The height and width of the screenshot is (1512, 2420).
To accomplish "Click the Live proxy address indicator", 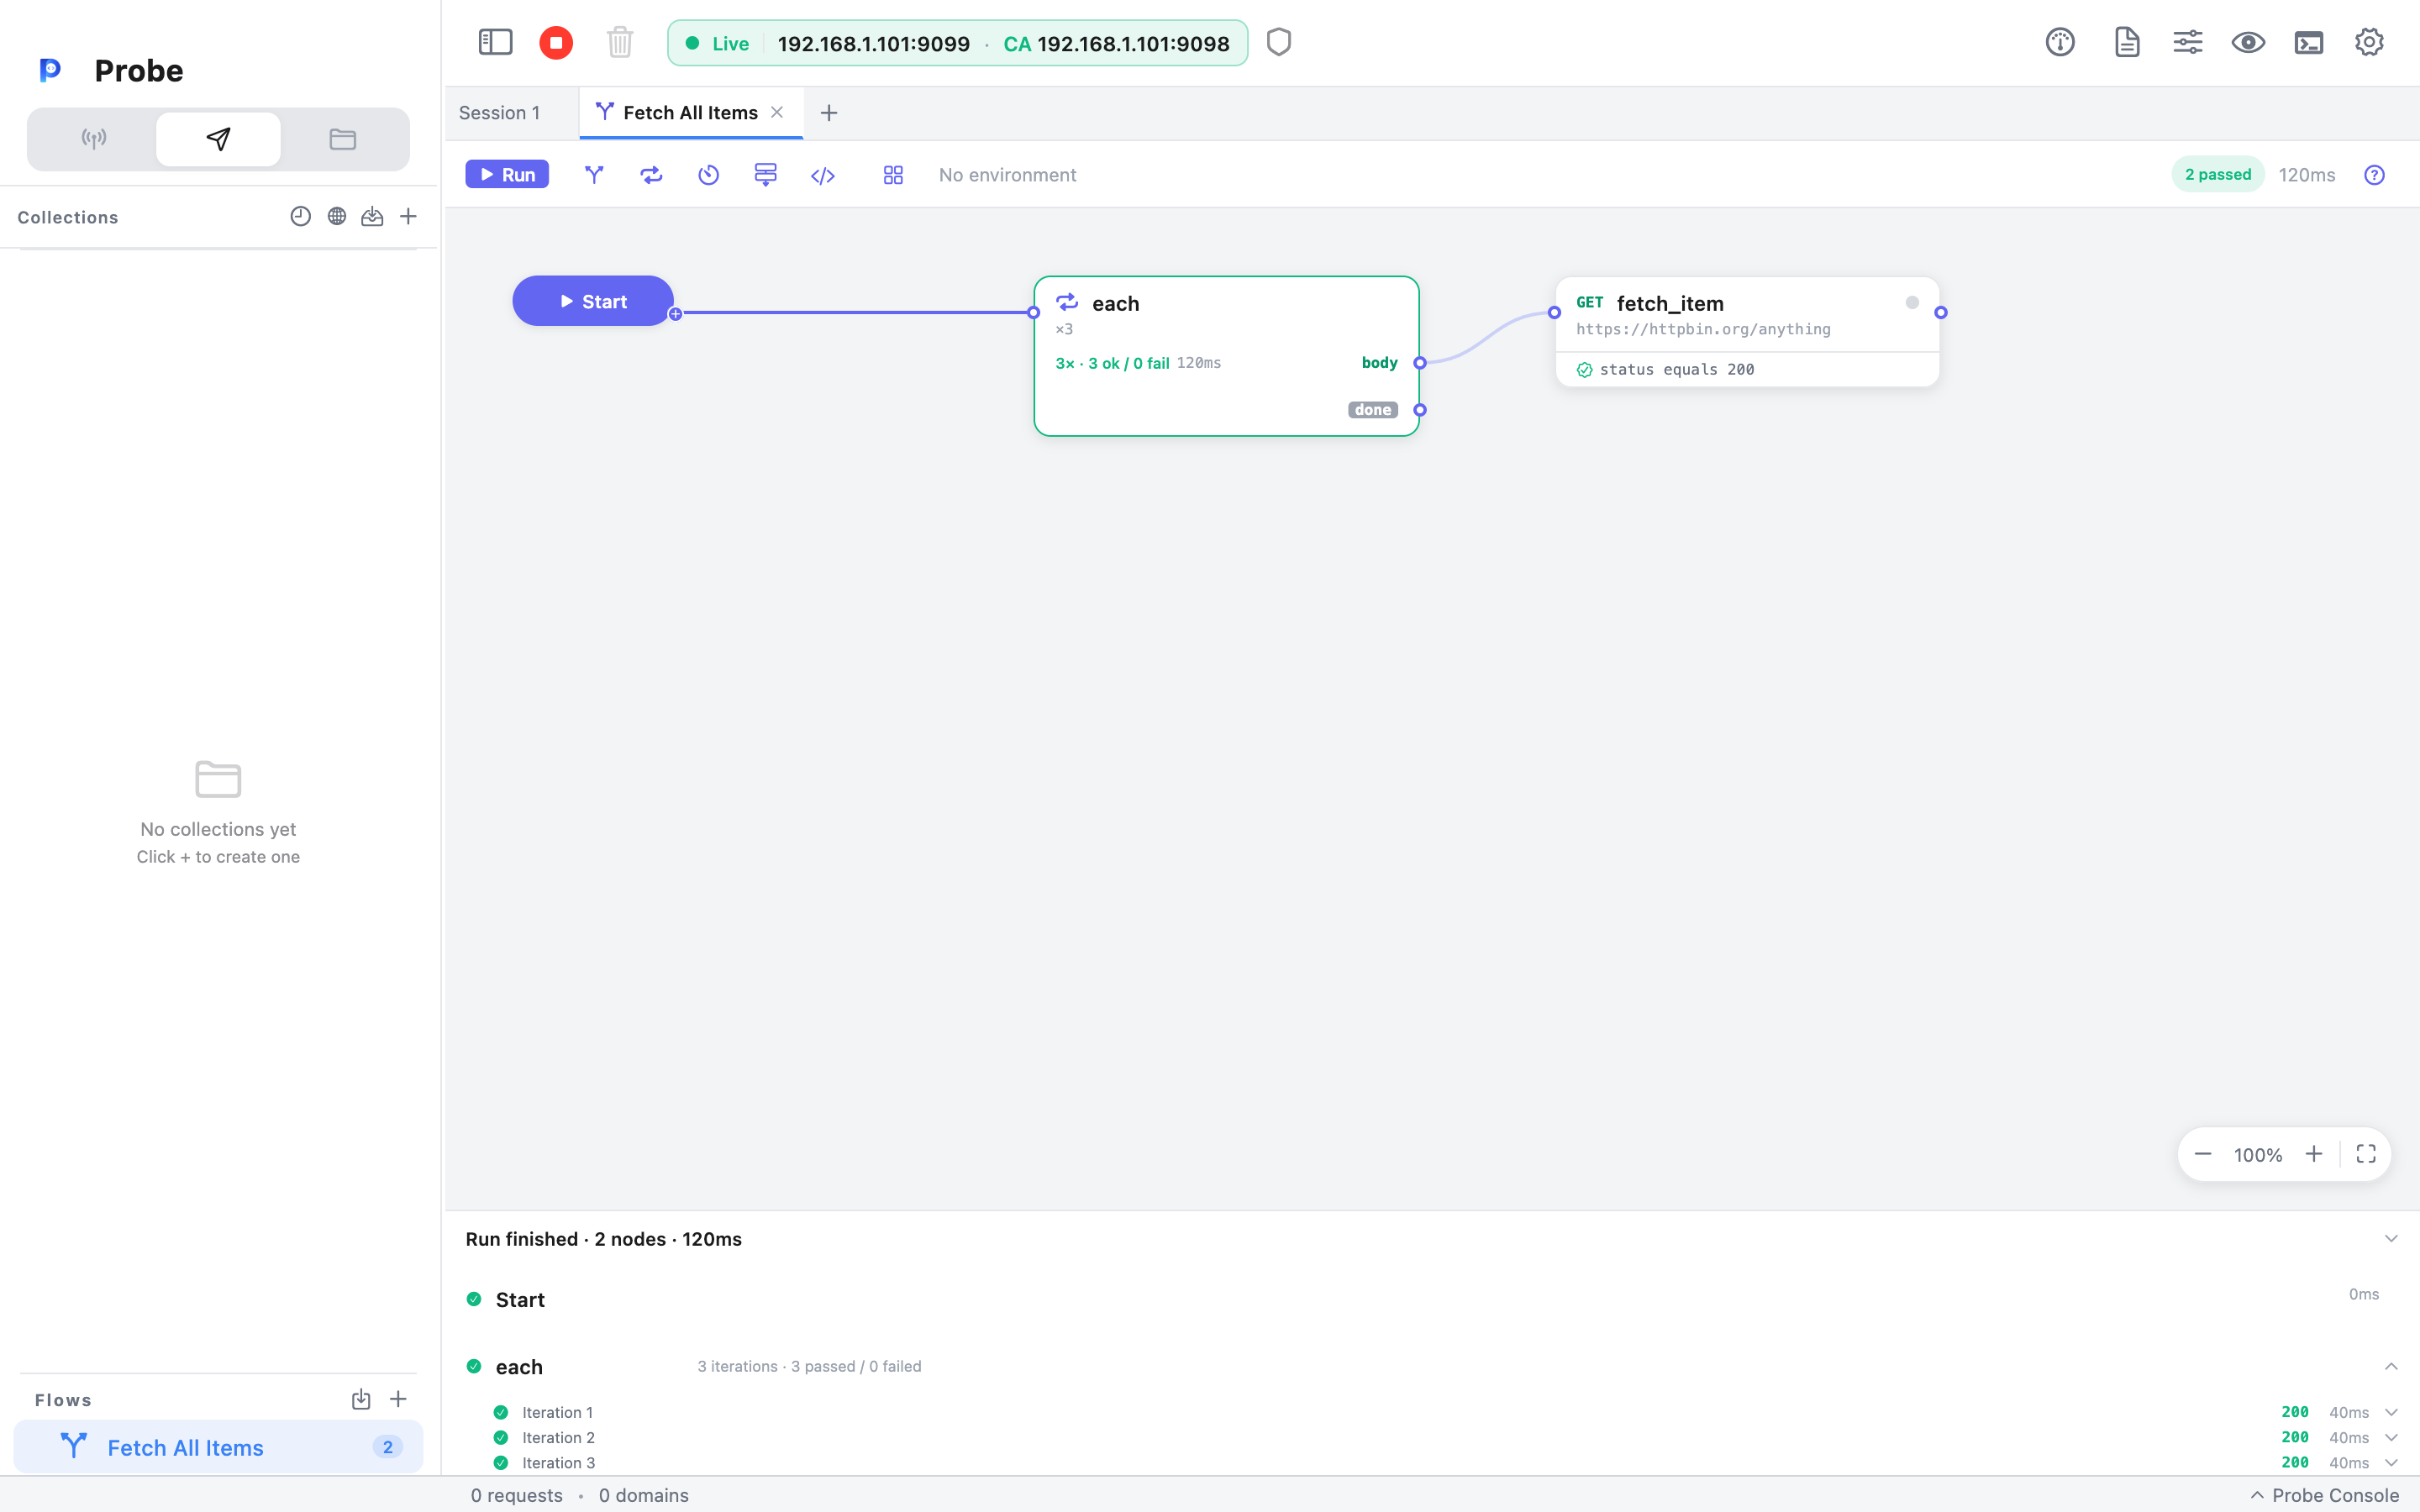I will point(957,43).
